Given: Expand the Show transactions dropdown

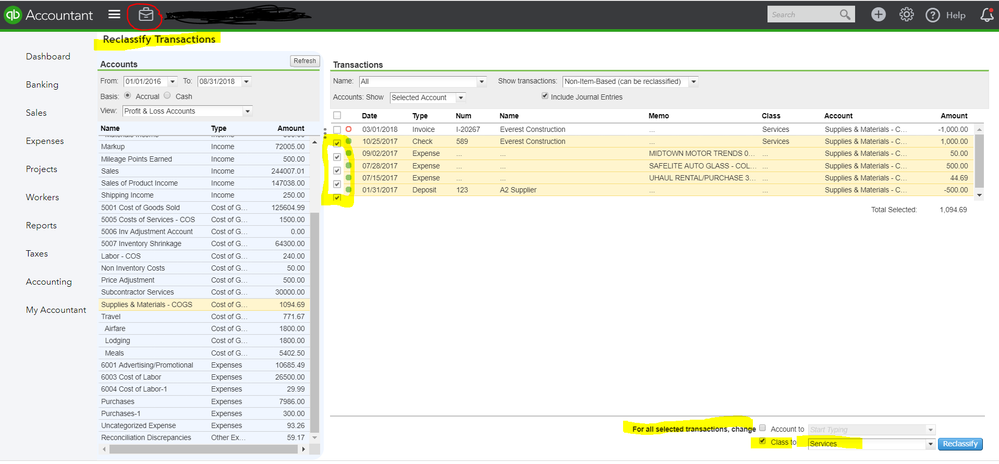Looking at the screenshot, I should [630, 81].
